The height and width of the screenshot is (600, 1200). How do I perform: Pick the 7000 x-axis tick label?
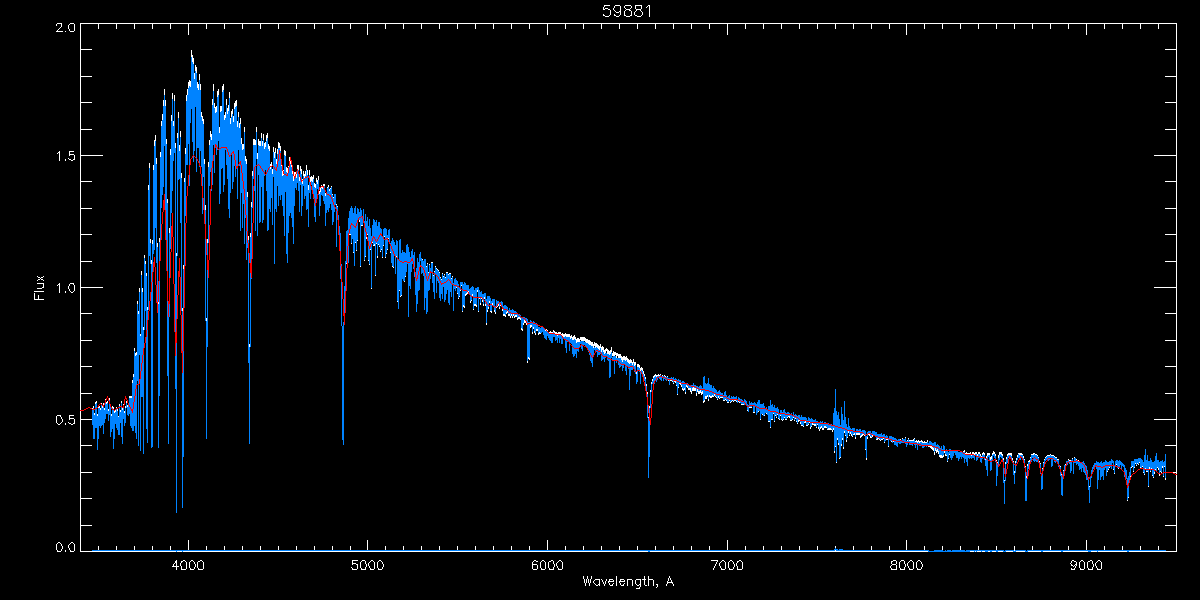click(727, 564)
